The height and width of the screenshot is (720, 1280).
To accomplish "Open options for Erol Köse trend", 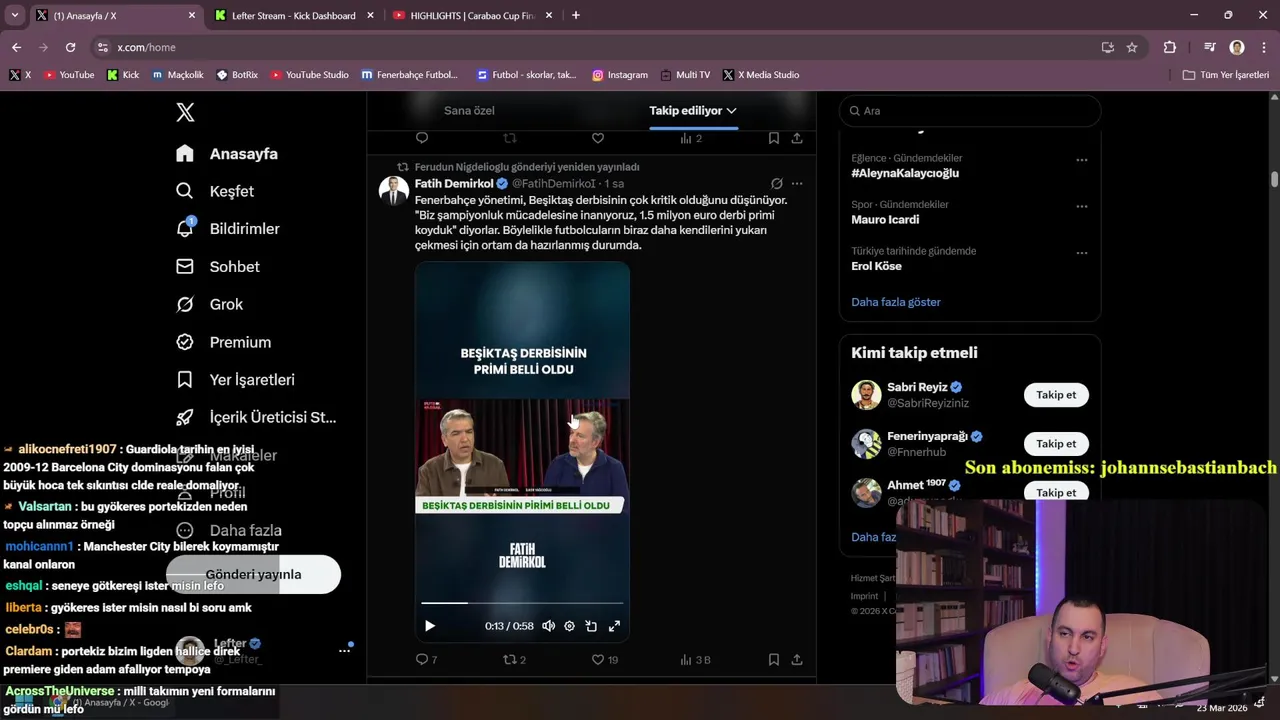I will coord(1081,253).
